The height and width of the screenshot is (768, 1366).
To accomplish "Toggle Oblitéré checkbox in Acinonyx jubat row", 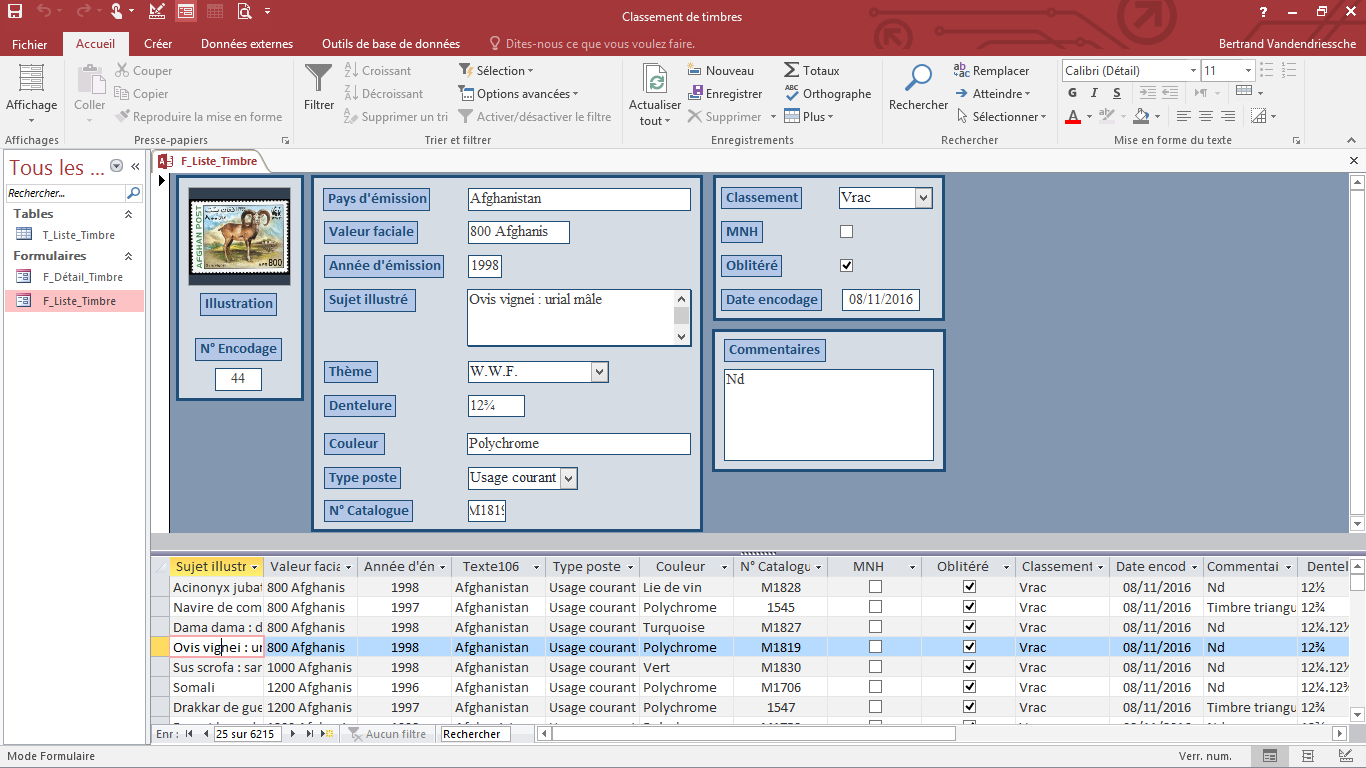I will [969, 587].
